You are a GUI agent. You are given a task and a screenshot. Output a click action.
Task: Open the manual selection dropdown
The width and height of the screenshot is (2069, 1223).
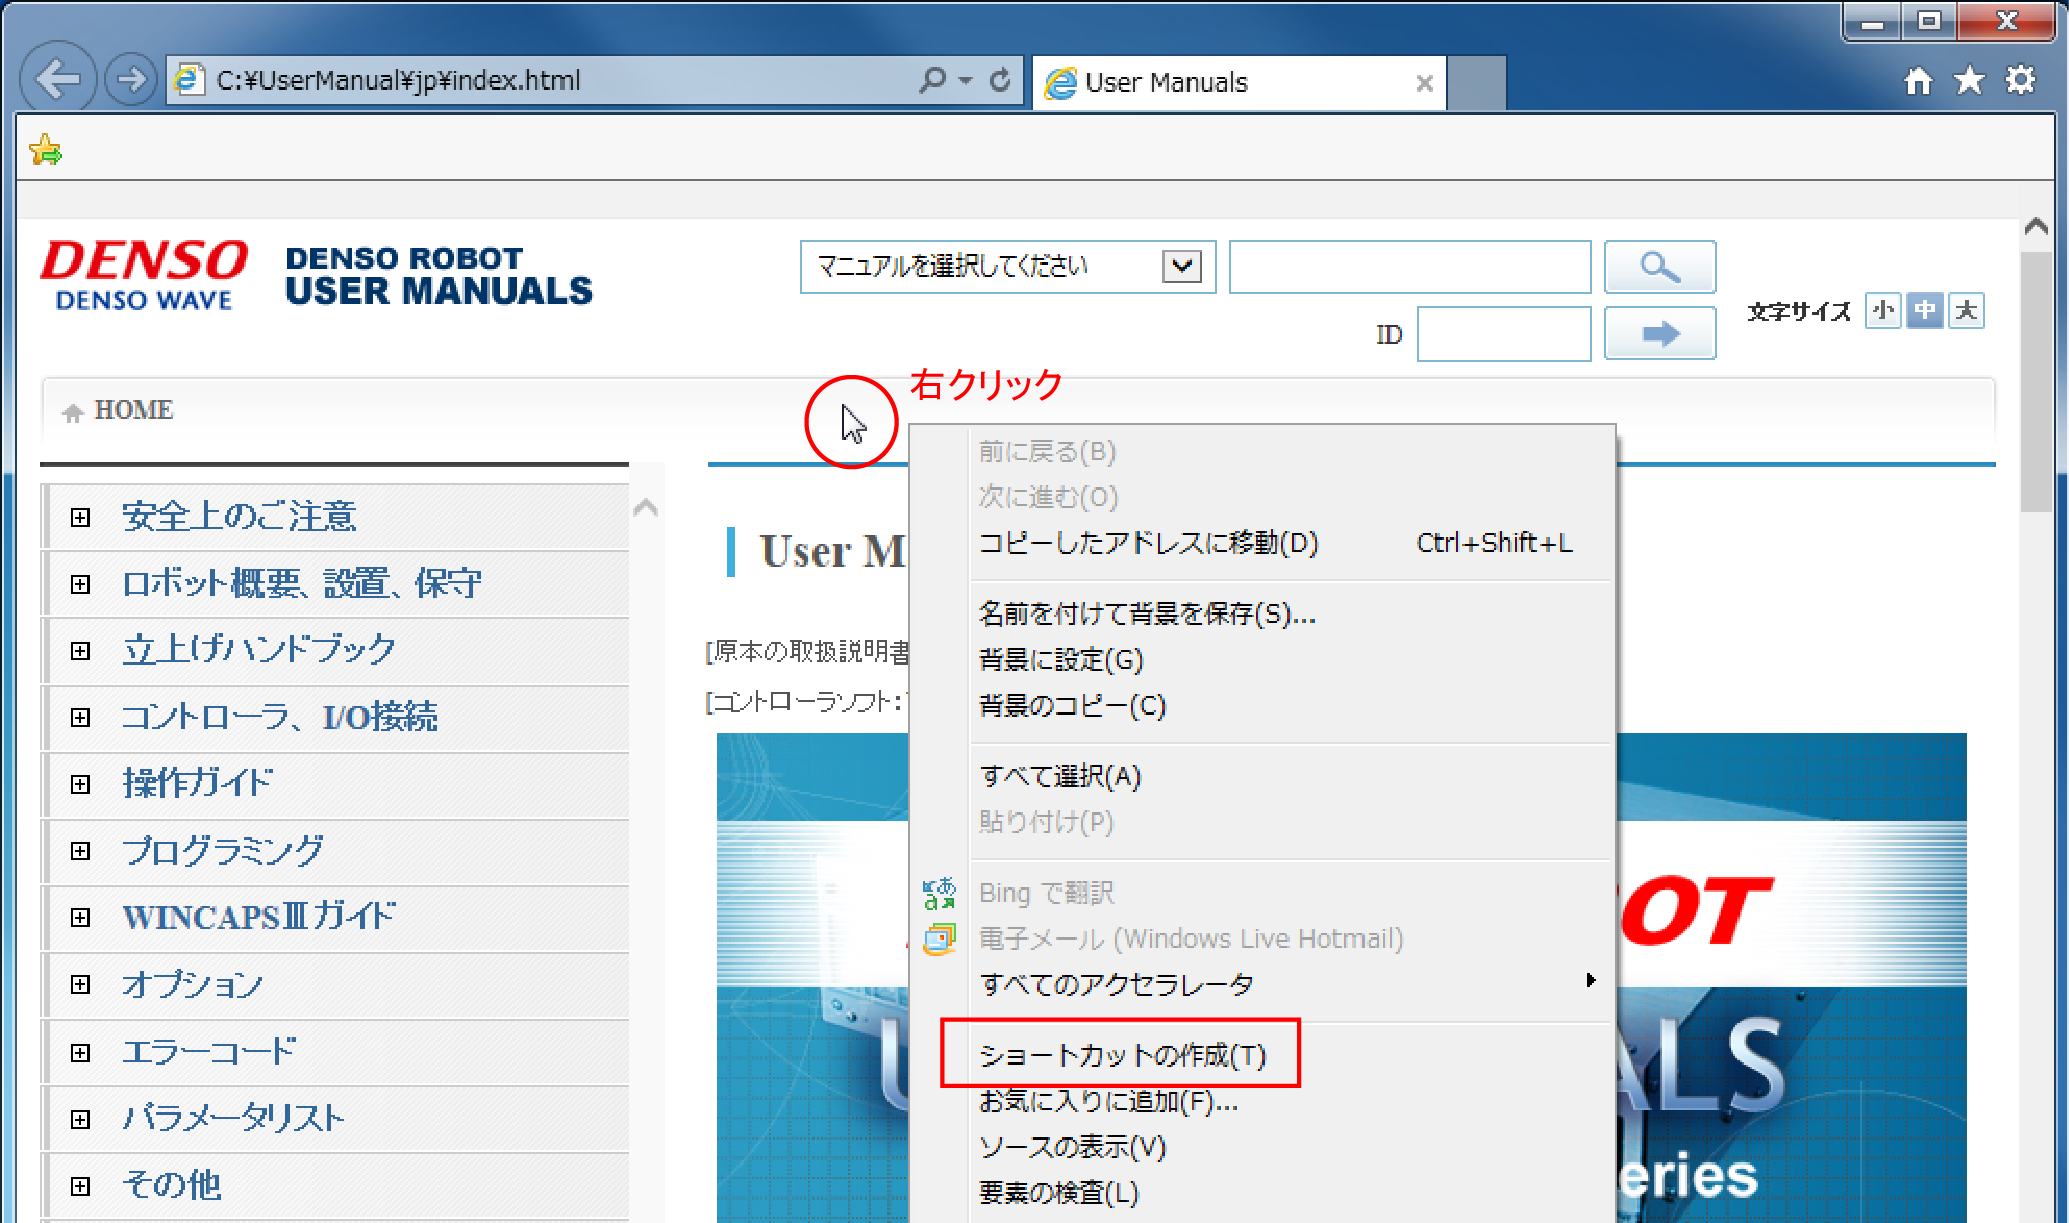(x=1182, y=266)
